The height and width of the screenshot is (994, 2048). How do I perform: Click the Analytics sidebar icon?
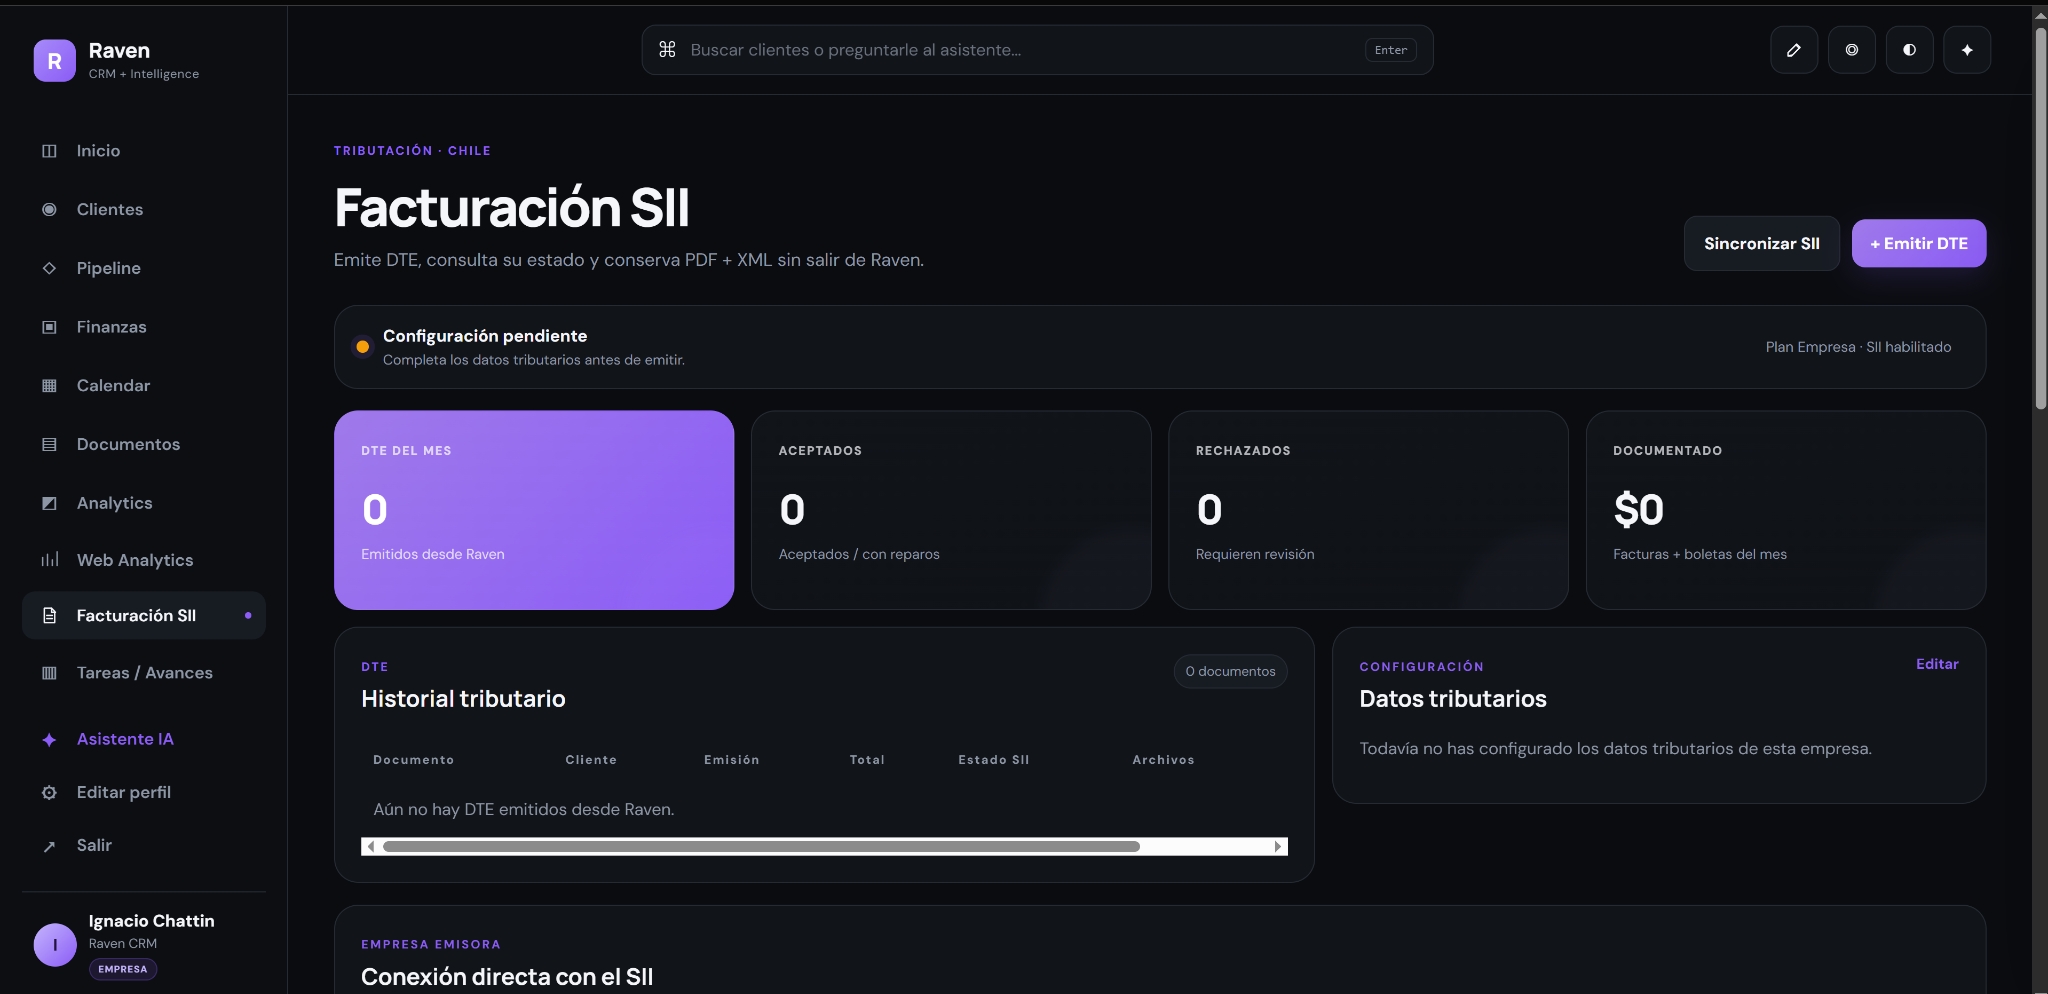[49, 503]
